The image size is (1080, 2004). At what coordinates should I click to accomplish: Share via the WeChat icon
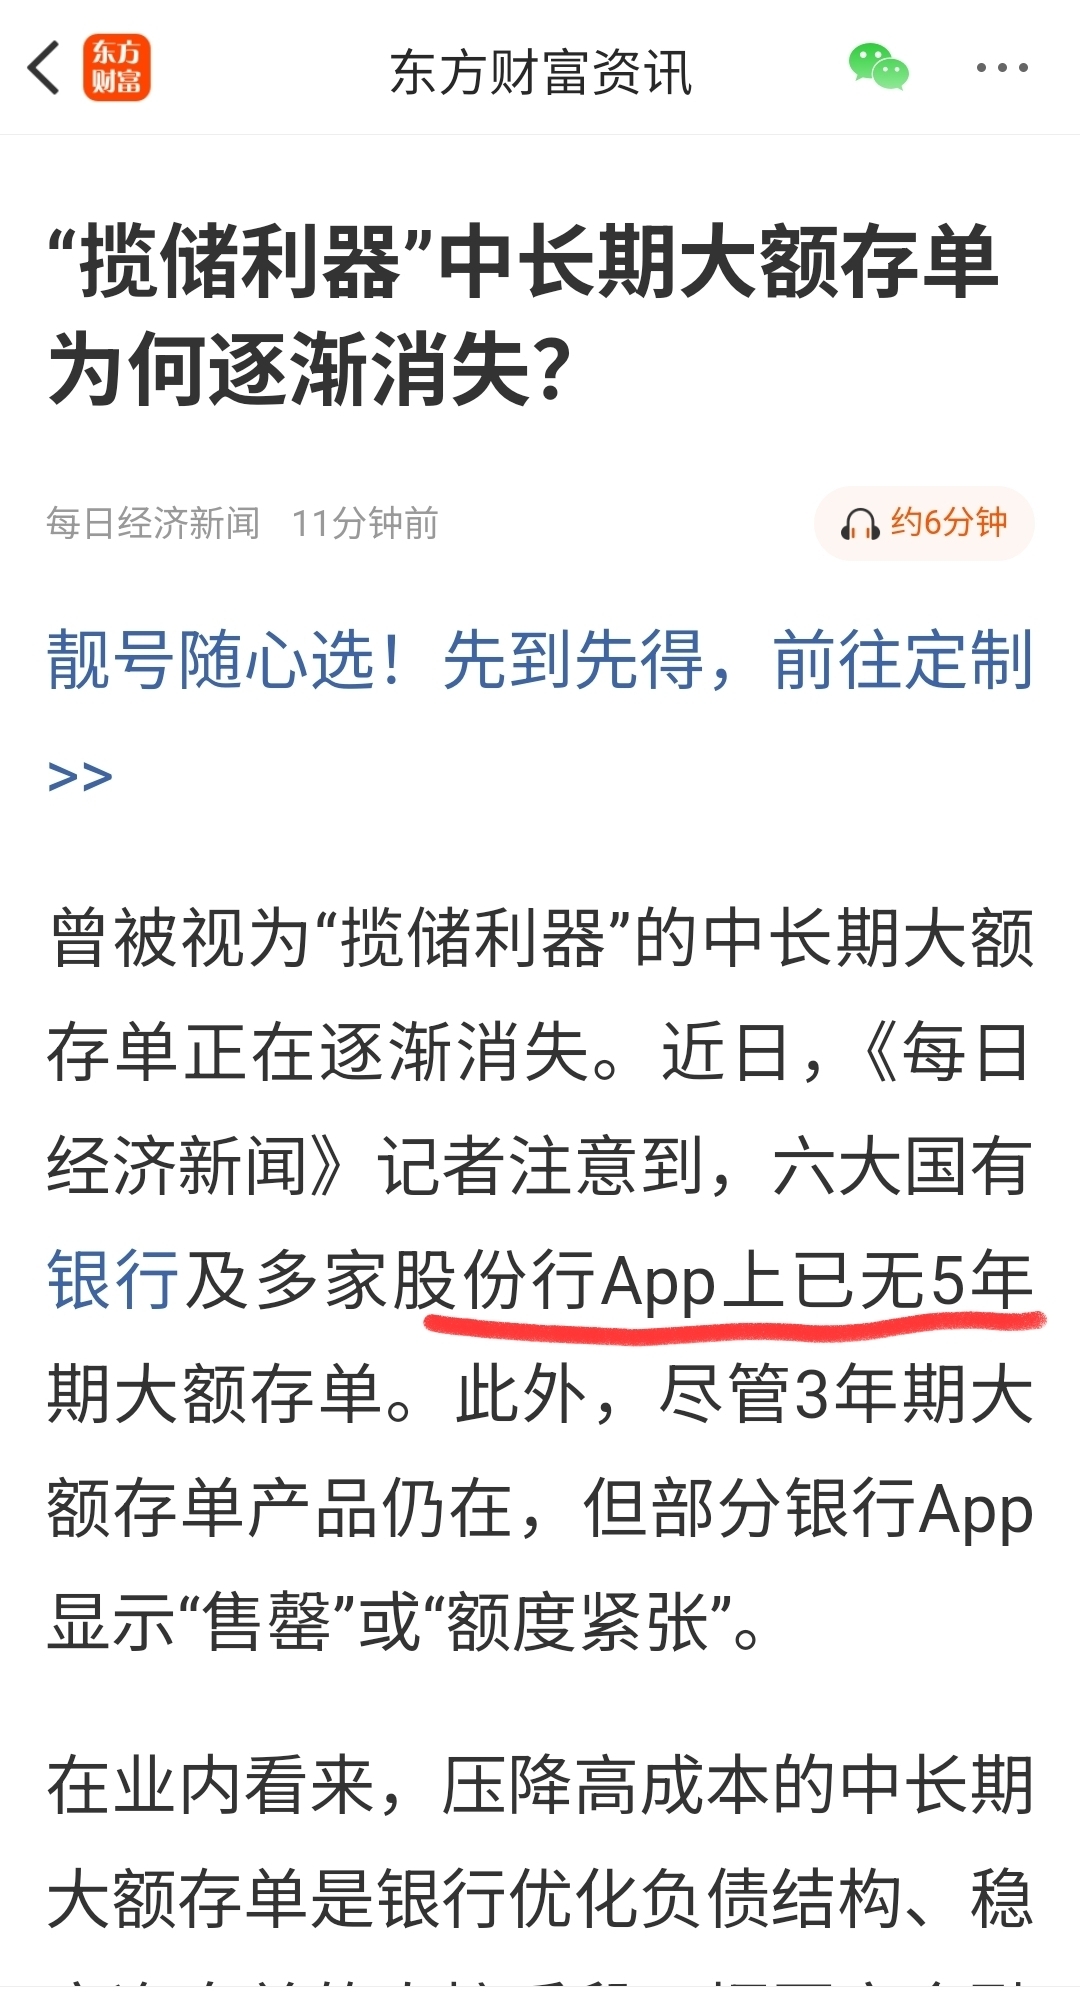pyautogui.click(x=878, y=68)
